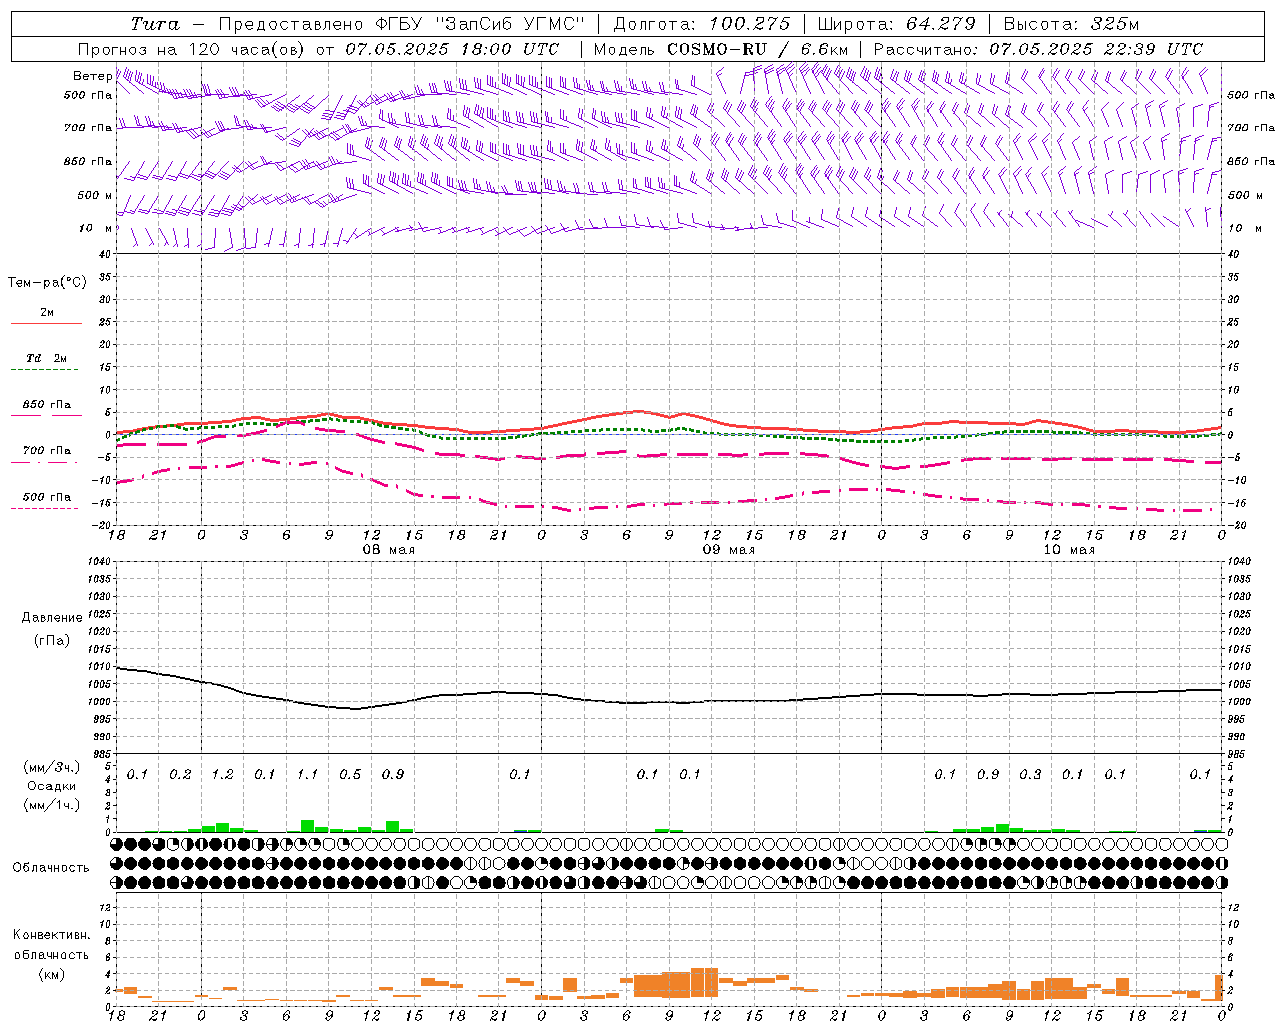1280x1024 pixels.
Task: Click the station name "Tura" in the header
Action: pyautogui.click(x=155, y=24)
